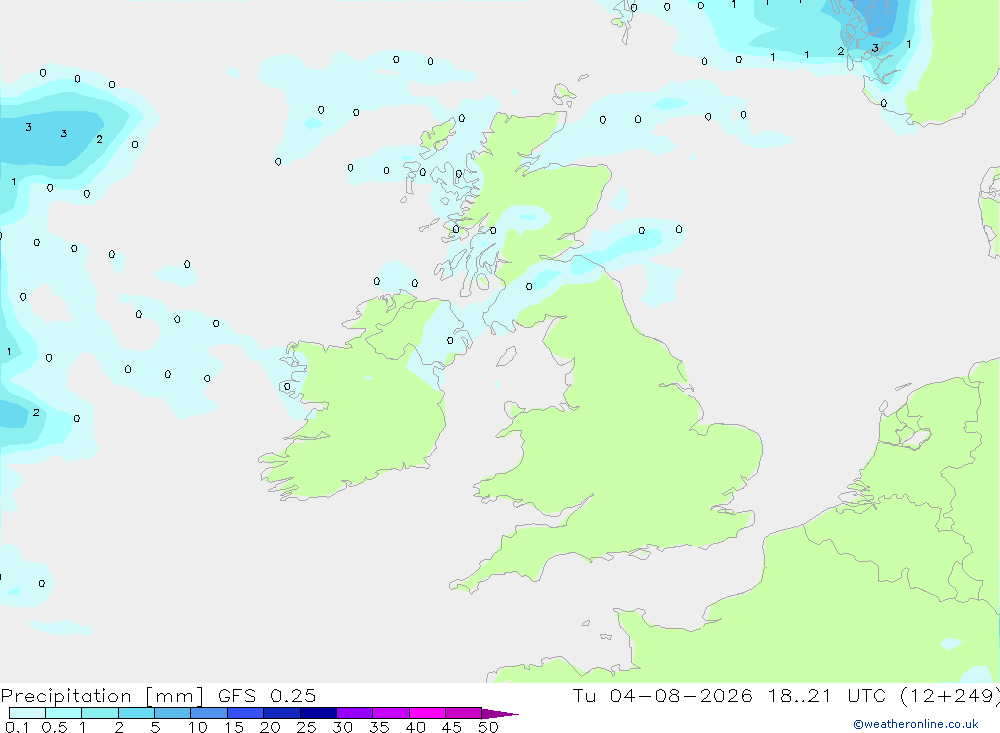Click the "0.1" legend scale label
1000x733 pixels.
click(x=17, y=727)
